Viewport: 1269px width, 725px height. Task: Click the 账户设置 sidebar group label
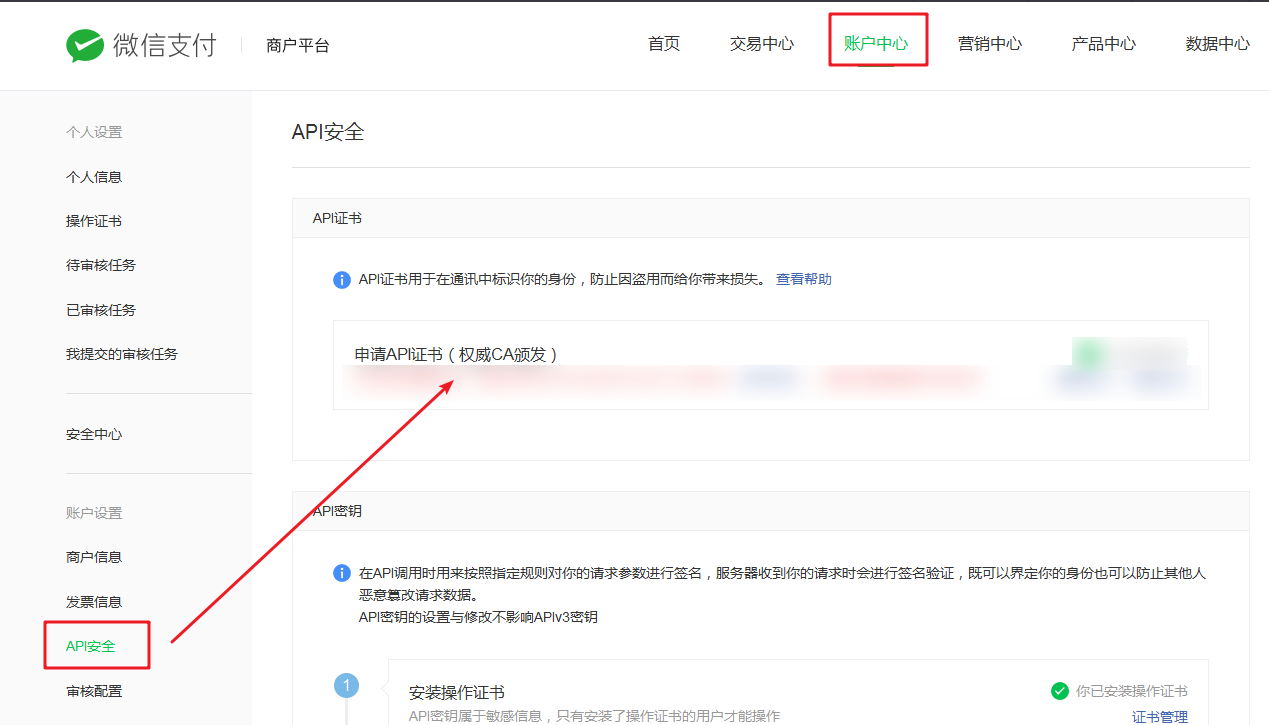pos(94,513)
